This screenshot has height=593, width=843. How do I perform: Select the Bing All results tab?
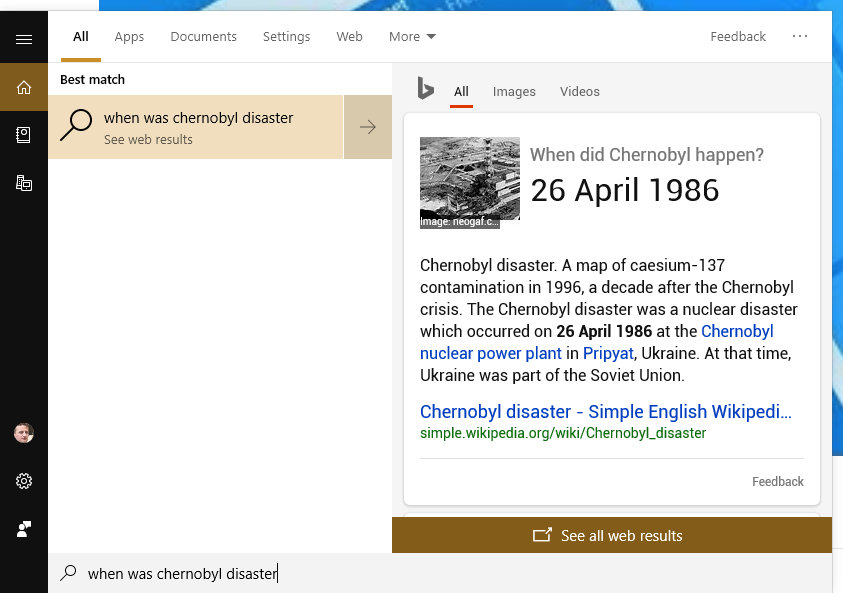[x=461, y=91]
